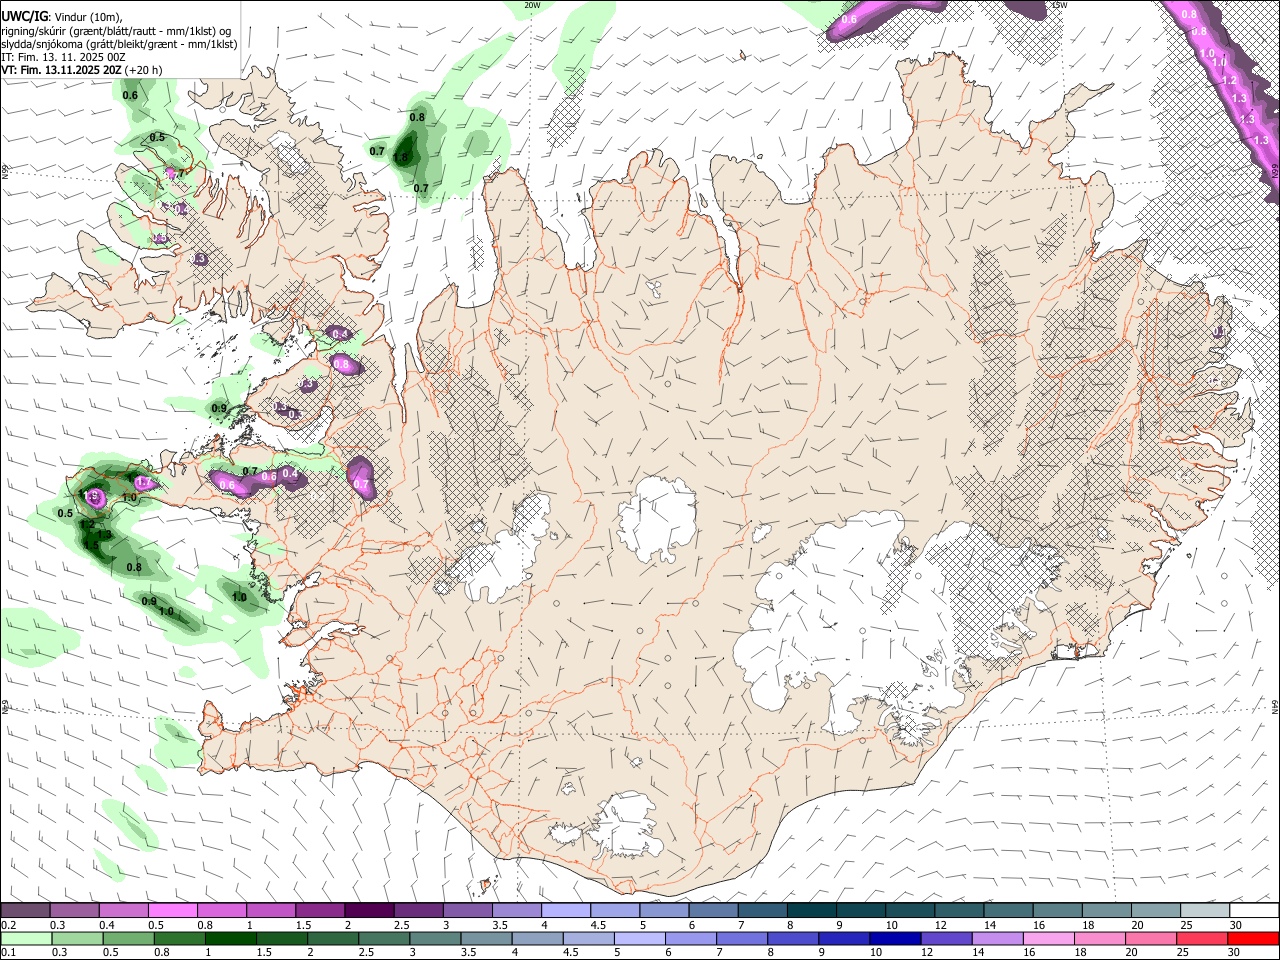
Task: Click the deep blue bottom-row swatch between 10 and 12
Action: click(893, 938)
